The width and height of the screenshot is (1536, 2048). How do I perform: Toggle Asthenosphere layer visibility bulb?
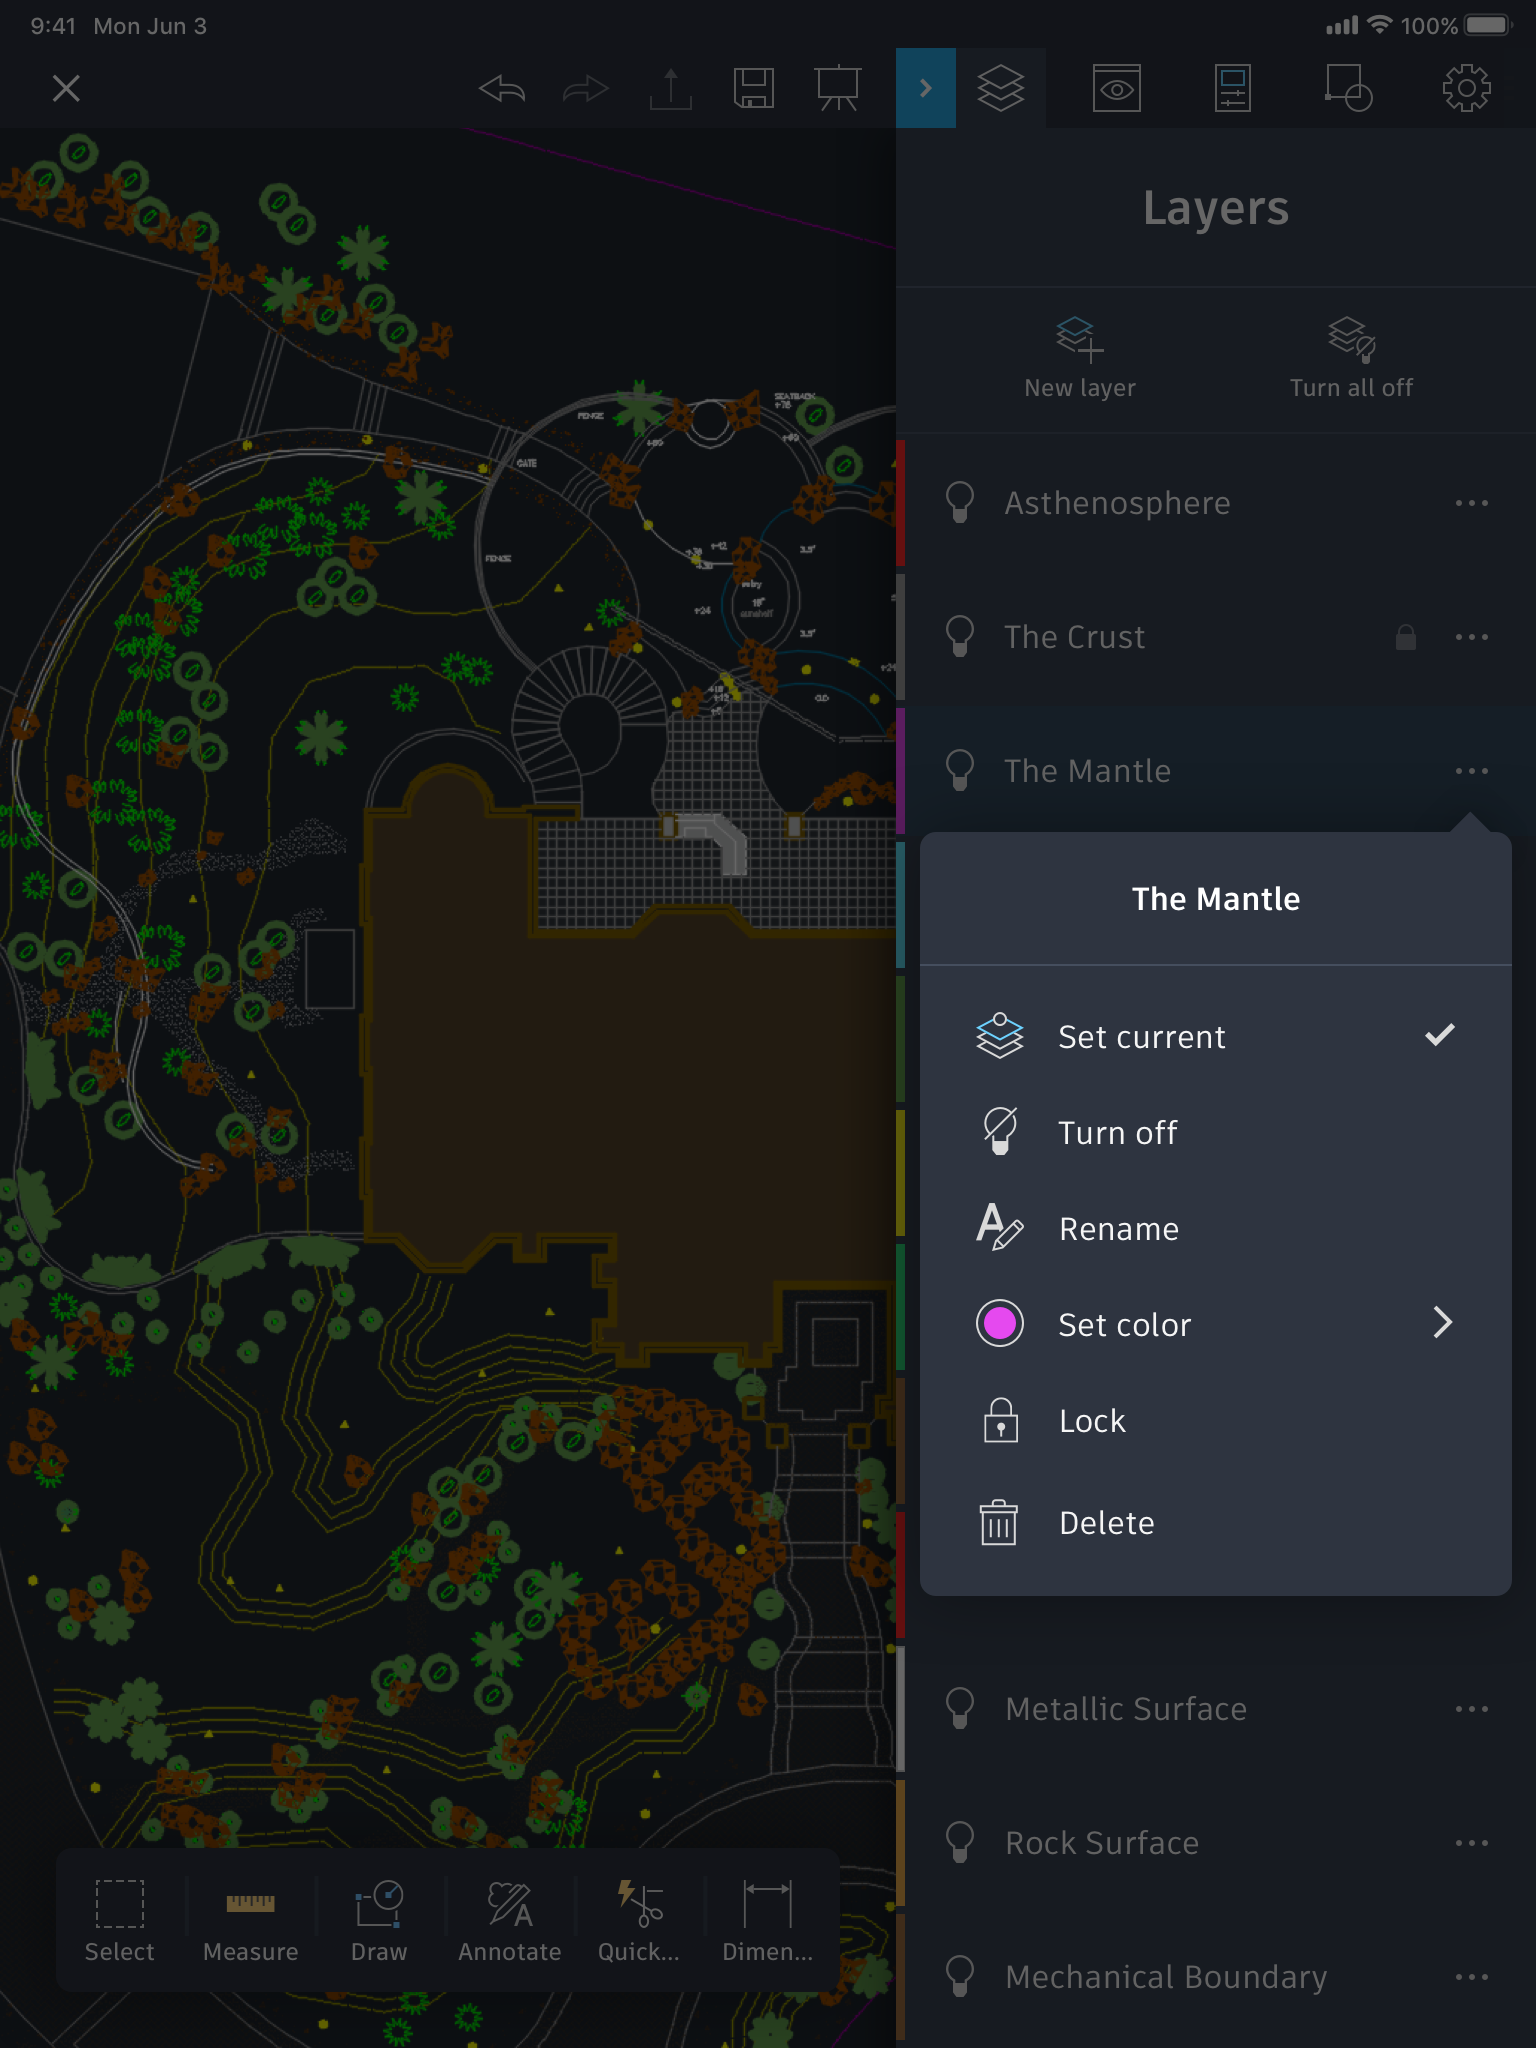(960, 503)
